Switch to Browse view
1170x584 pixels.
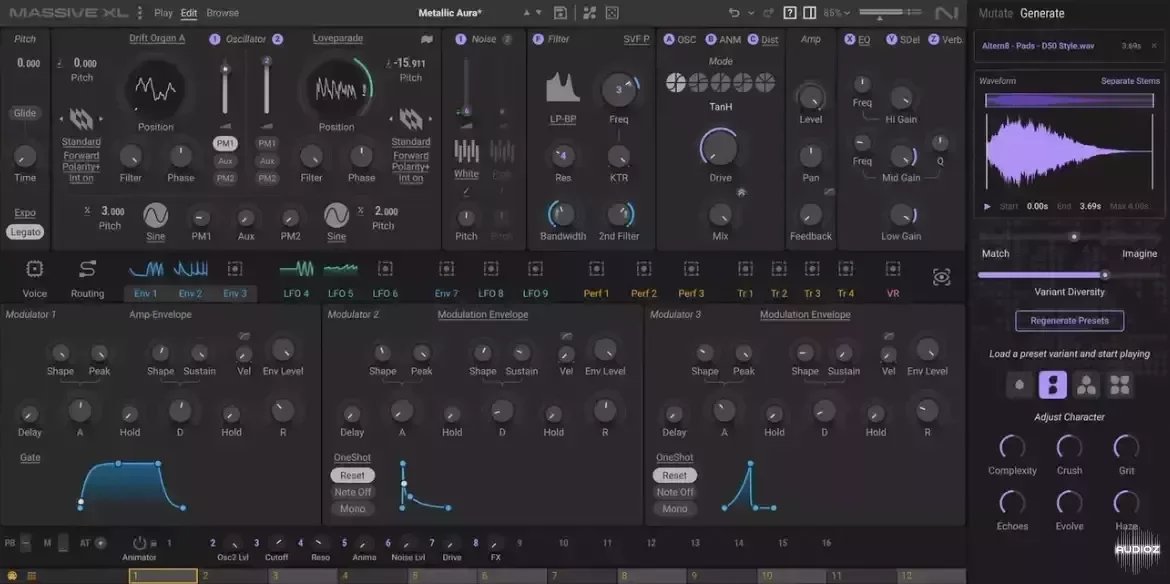click(222, 13)
